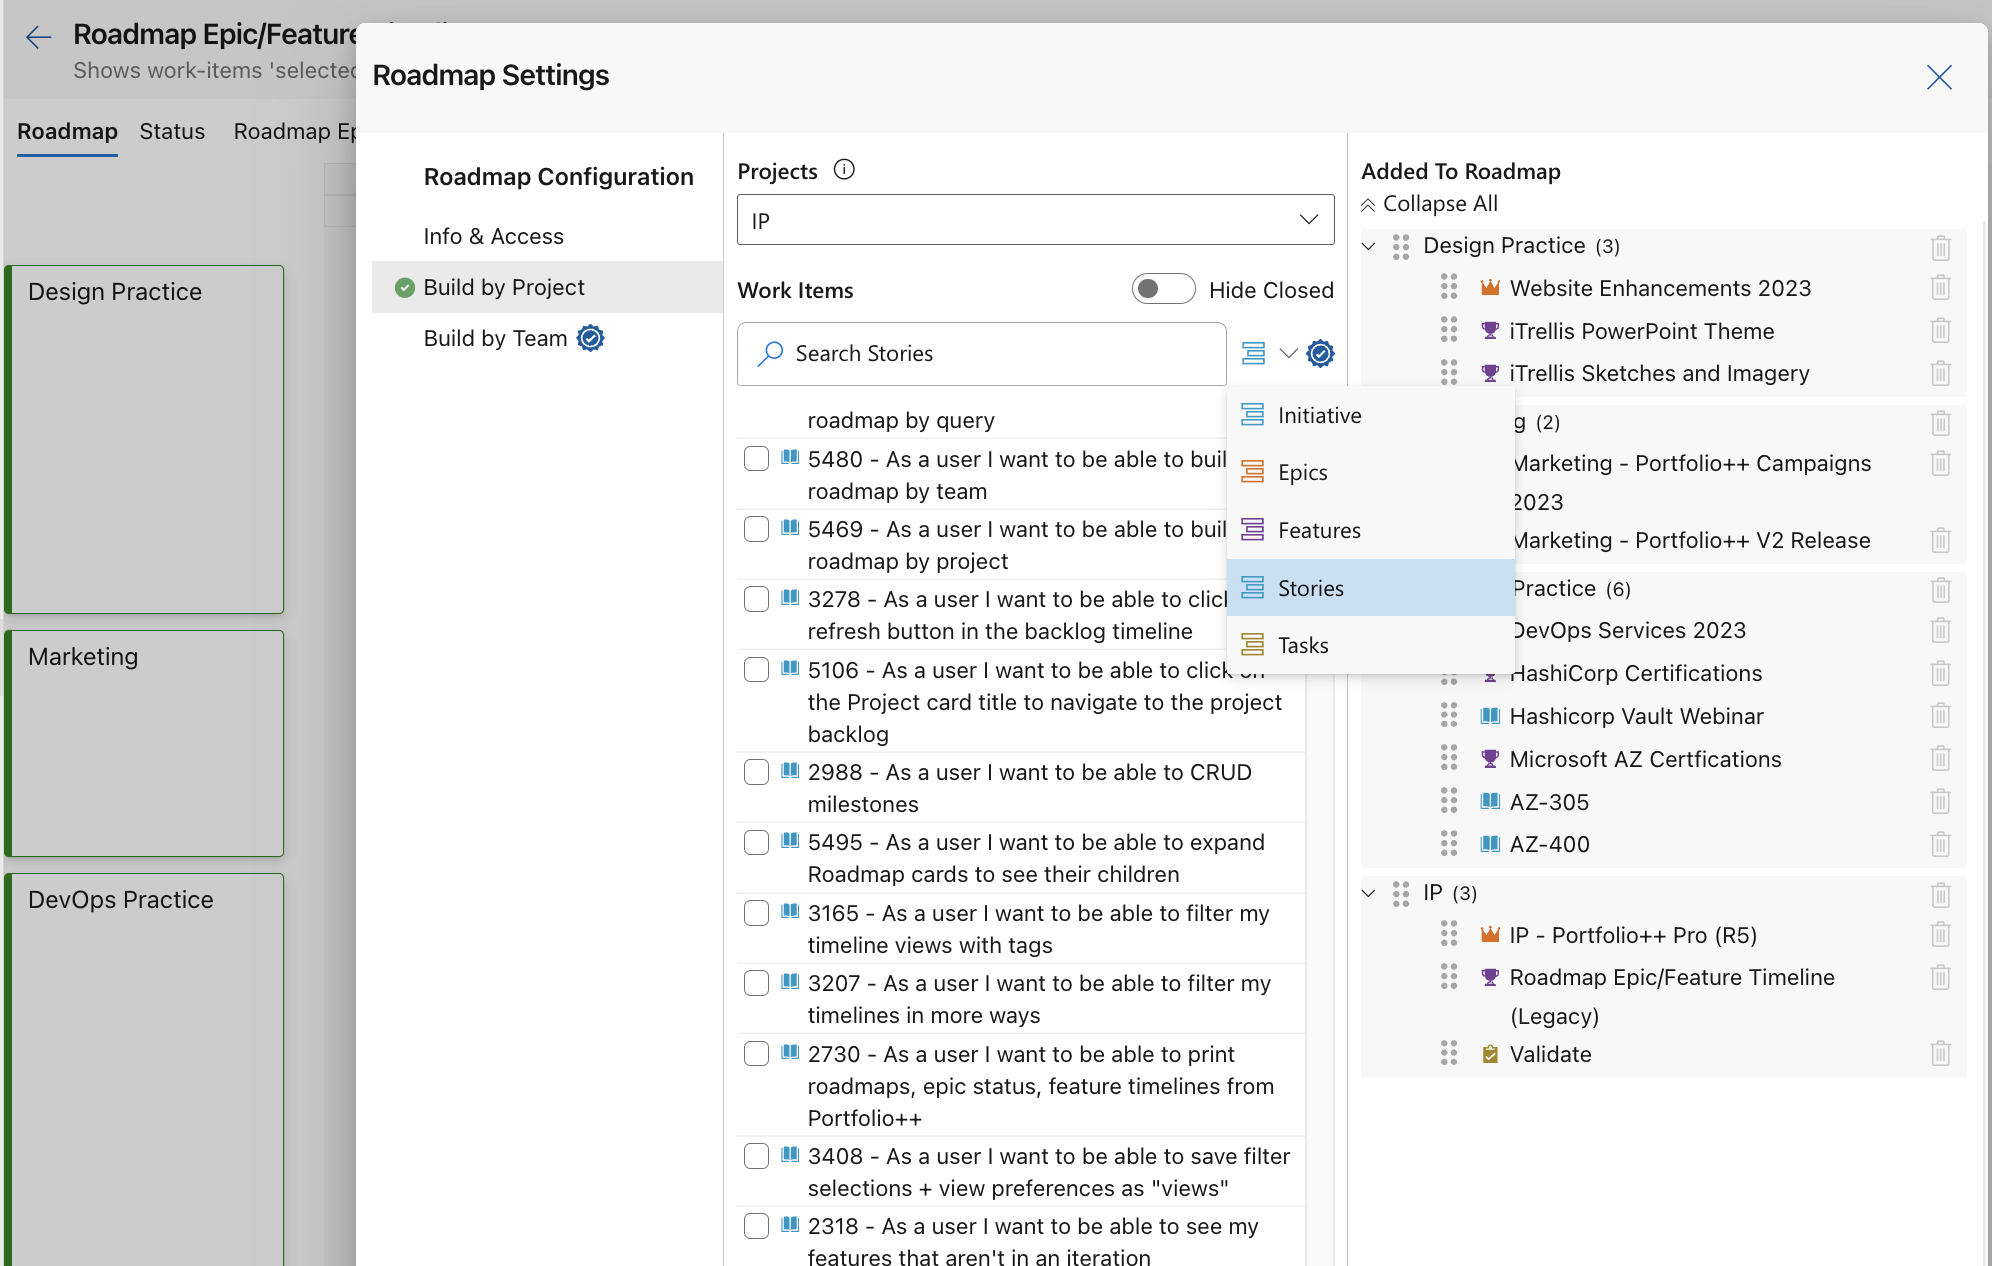Open Info & Access settings
This screenshot has width=1992, height=1266.
[493, 236]
